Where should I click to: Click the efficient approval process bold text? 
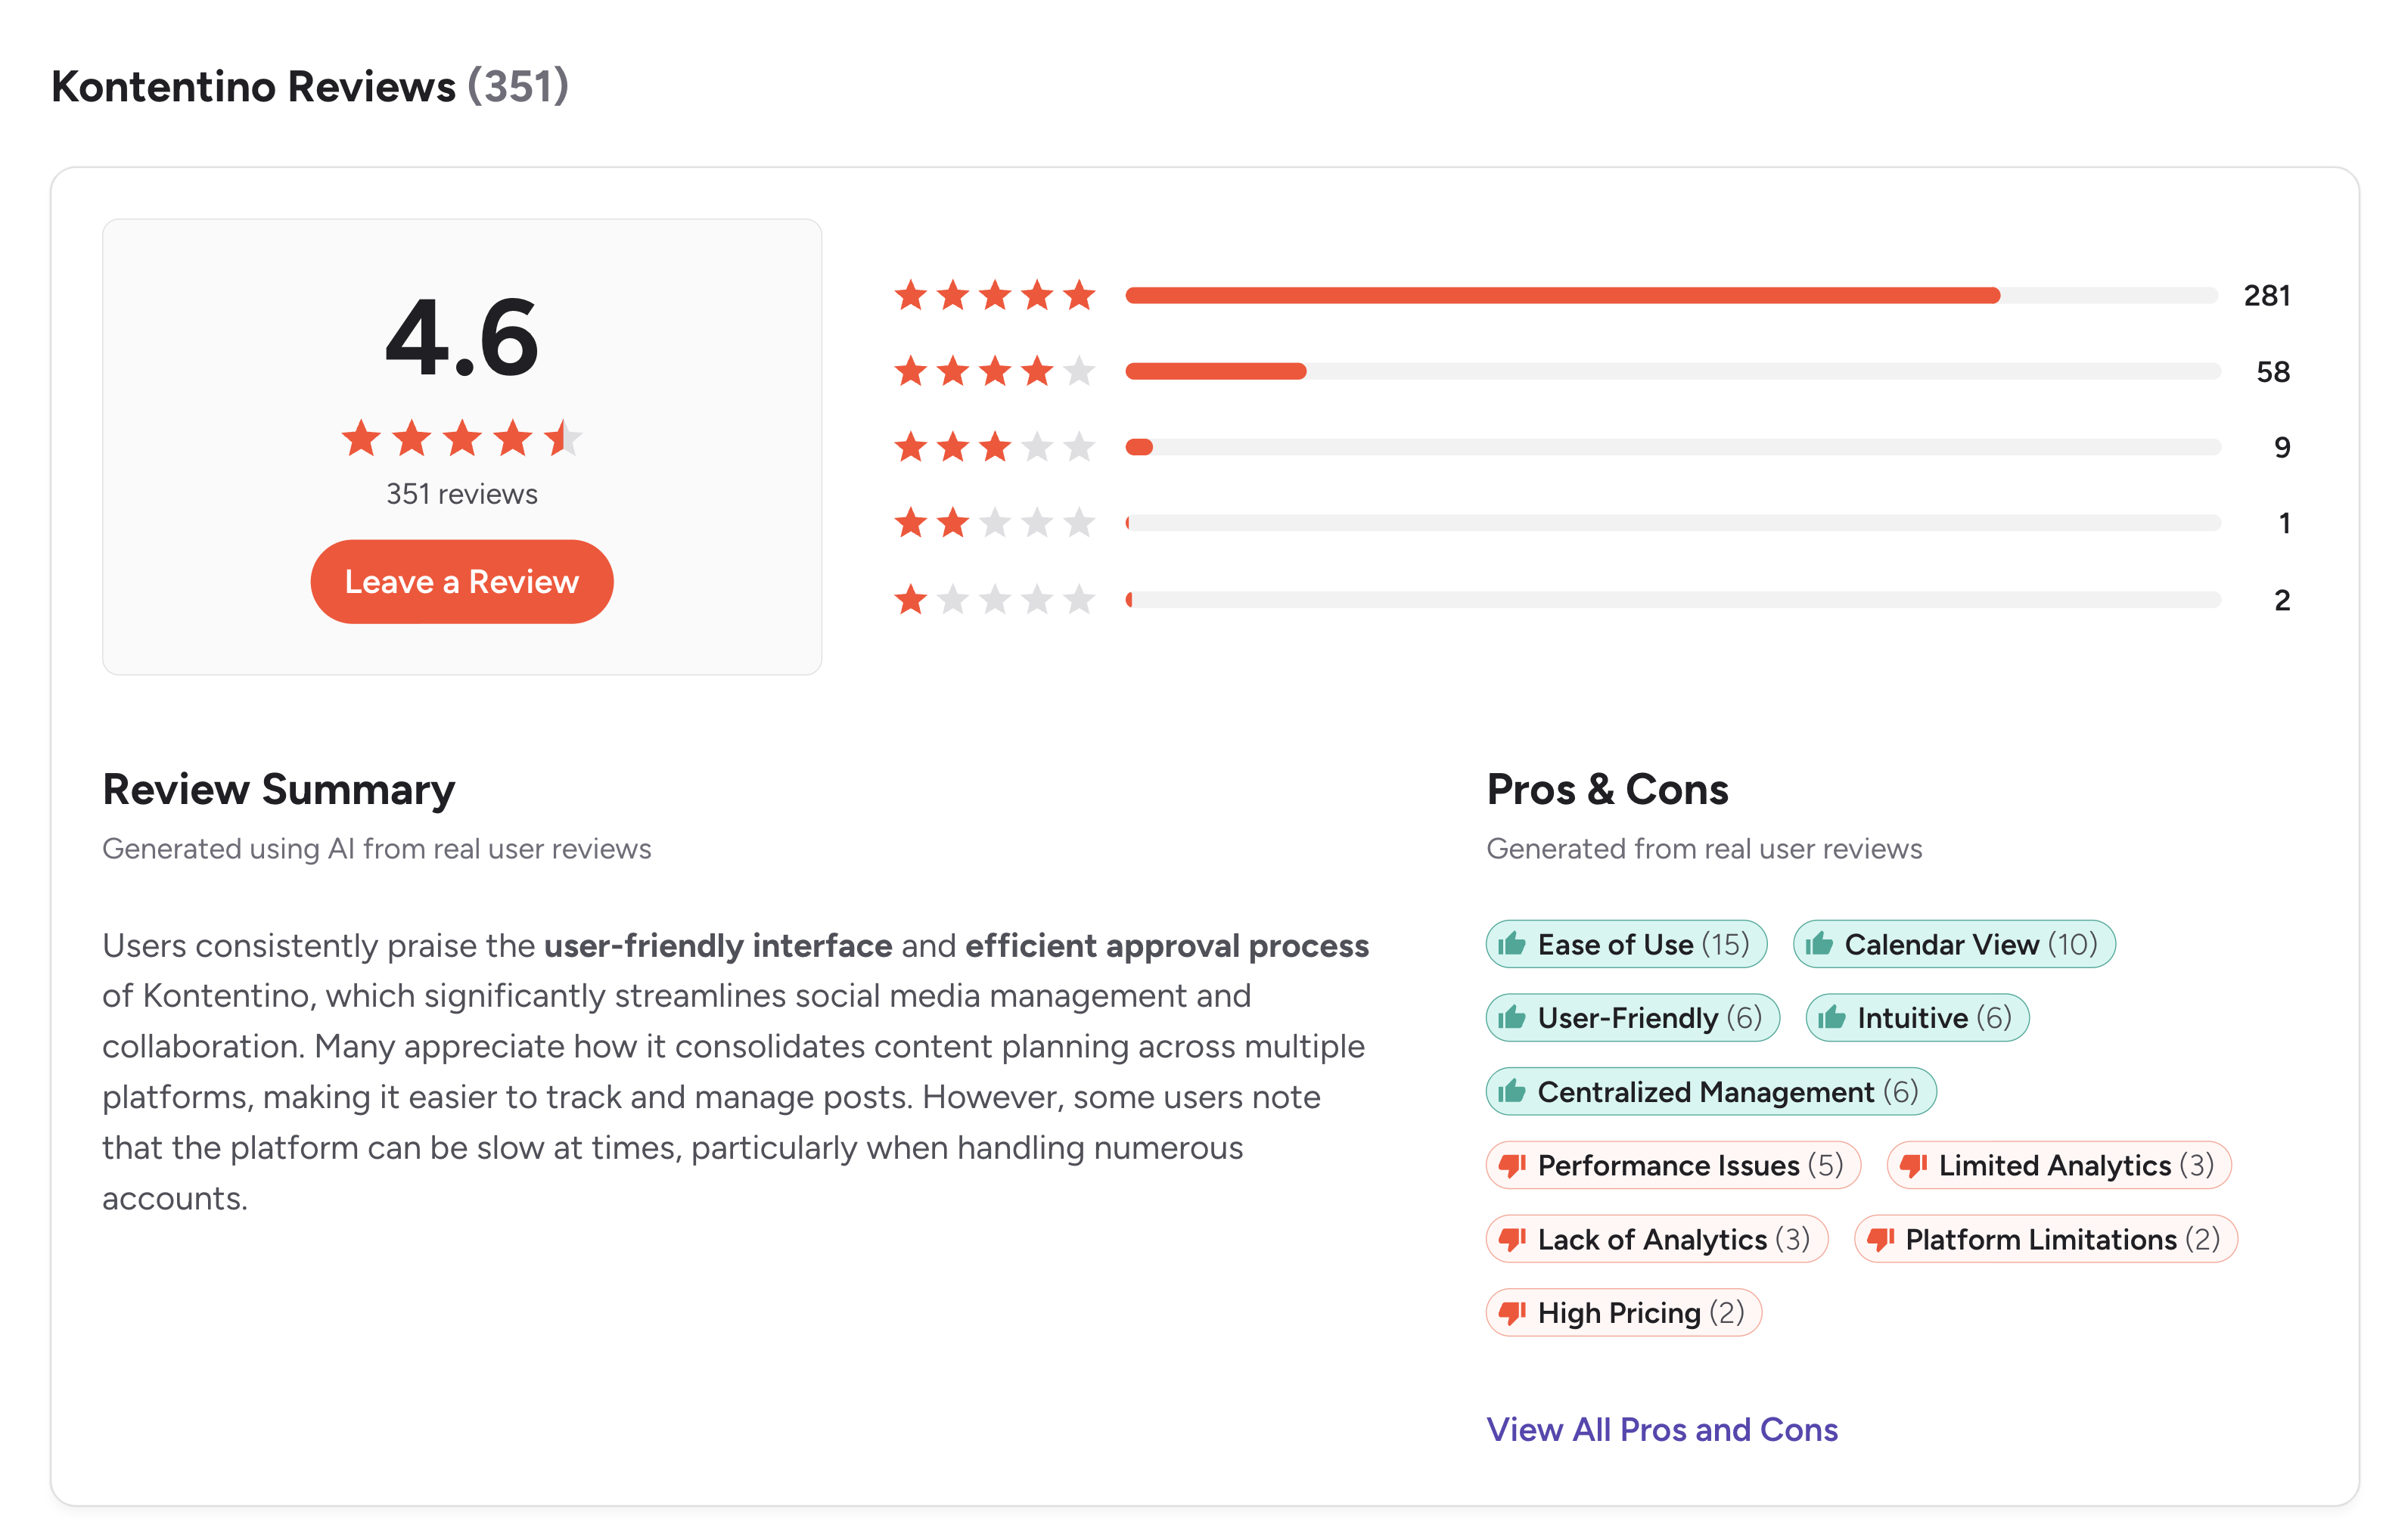[x=1167, y=945]
